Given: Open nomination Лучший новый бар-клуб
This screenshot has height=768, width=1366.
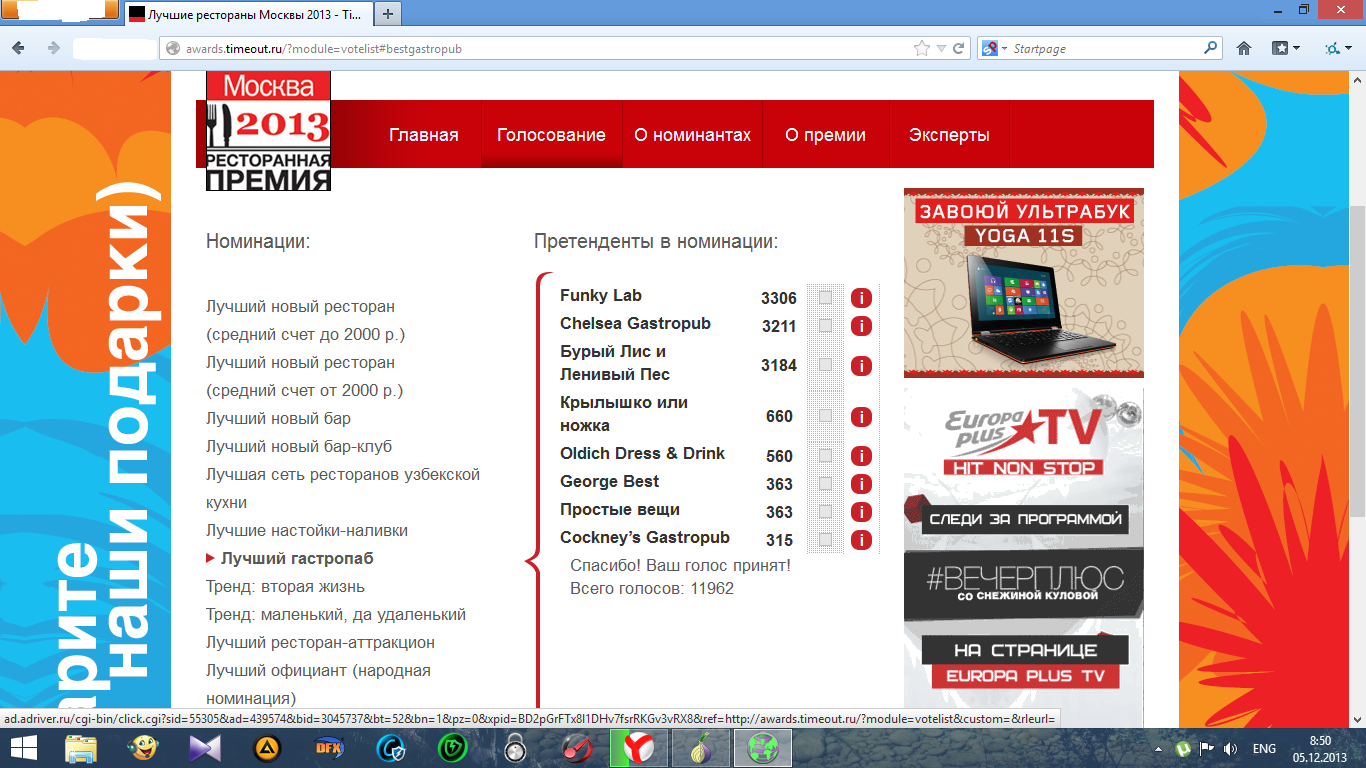Looking at the screenshot, I should [x=299, y=446].
